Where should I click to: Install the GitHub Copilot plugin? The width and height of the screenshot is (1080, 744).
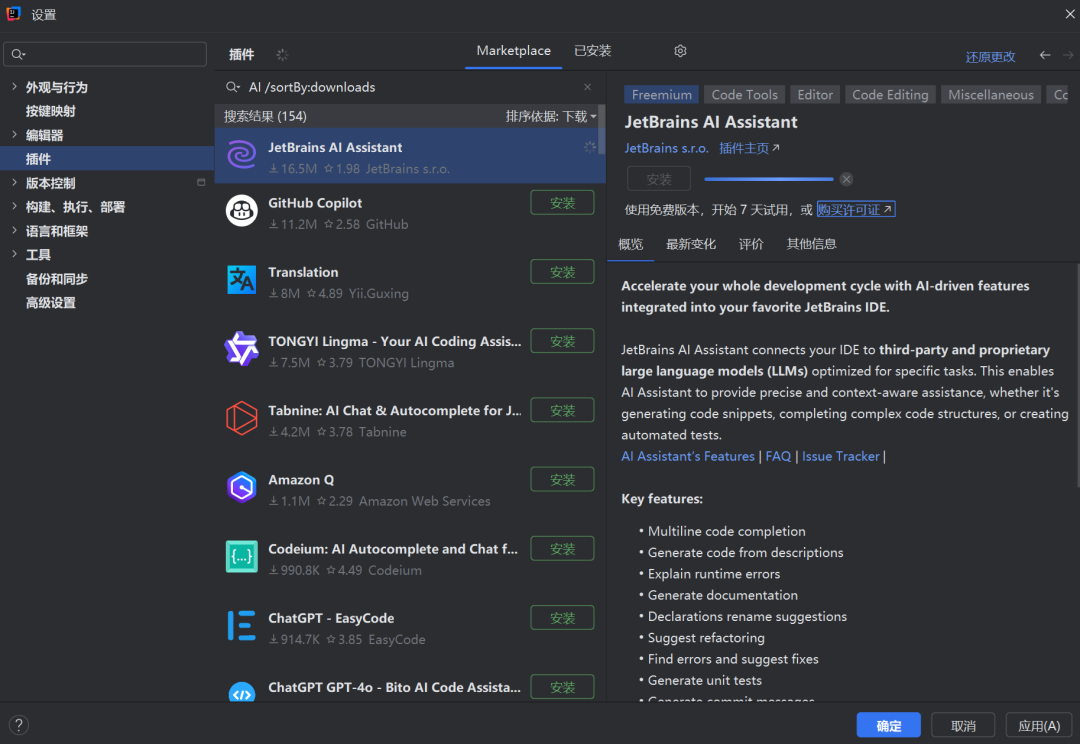[562, 203]
